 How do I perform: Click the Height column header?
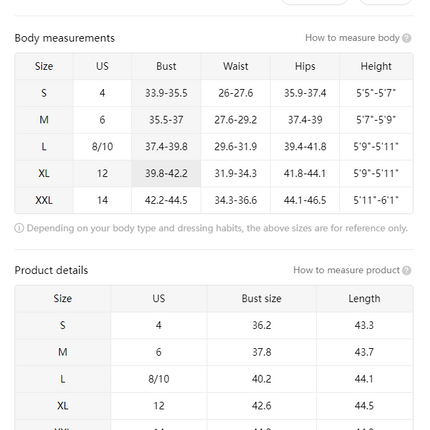tap(376, 66)
